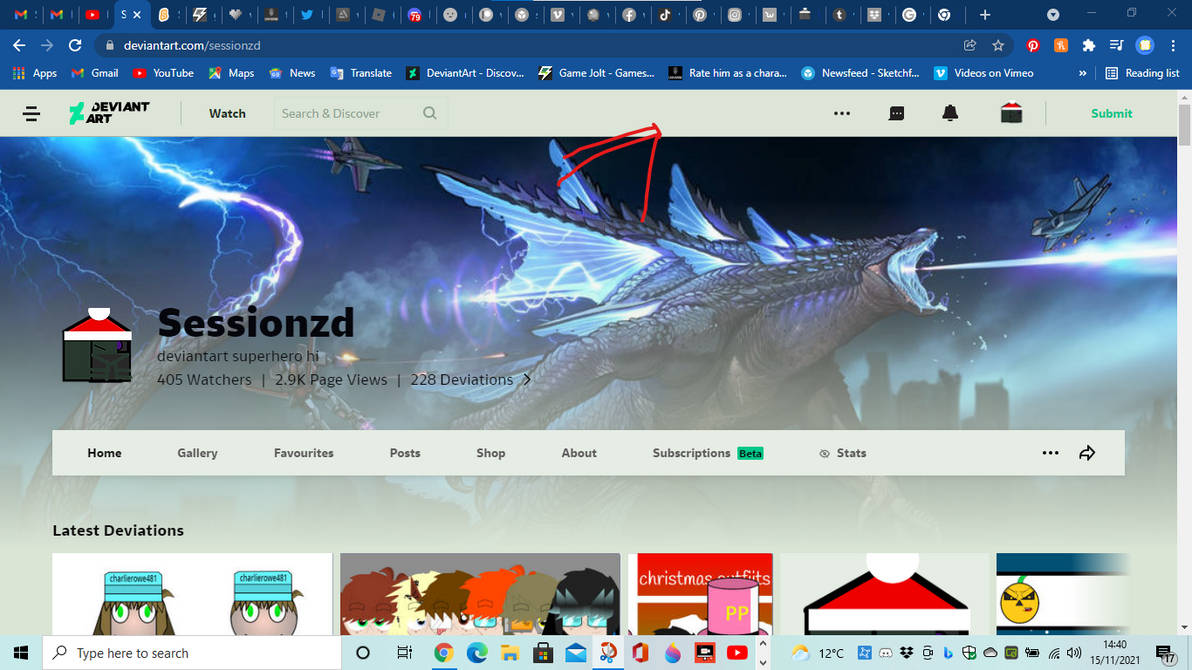Click the search magnifier icon
Viewport: 1192px width, 670px height.
pos(430,113)
